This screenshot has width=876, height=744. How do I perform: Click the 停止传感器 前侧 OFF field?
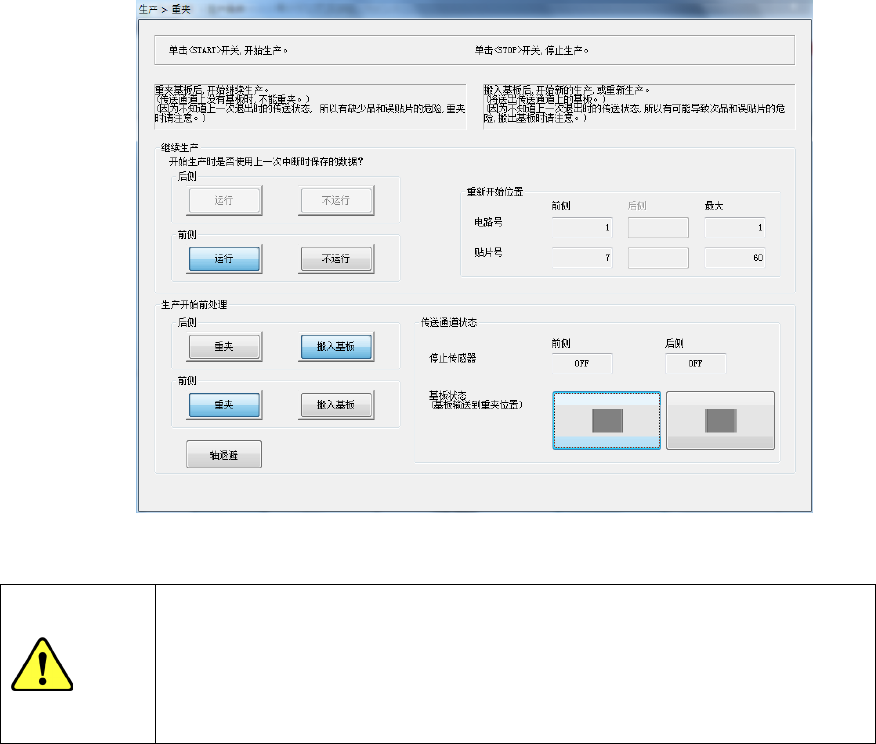tap(582, 363)
